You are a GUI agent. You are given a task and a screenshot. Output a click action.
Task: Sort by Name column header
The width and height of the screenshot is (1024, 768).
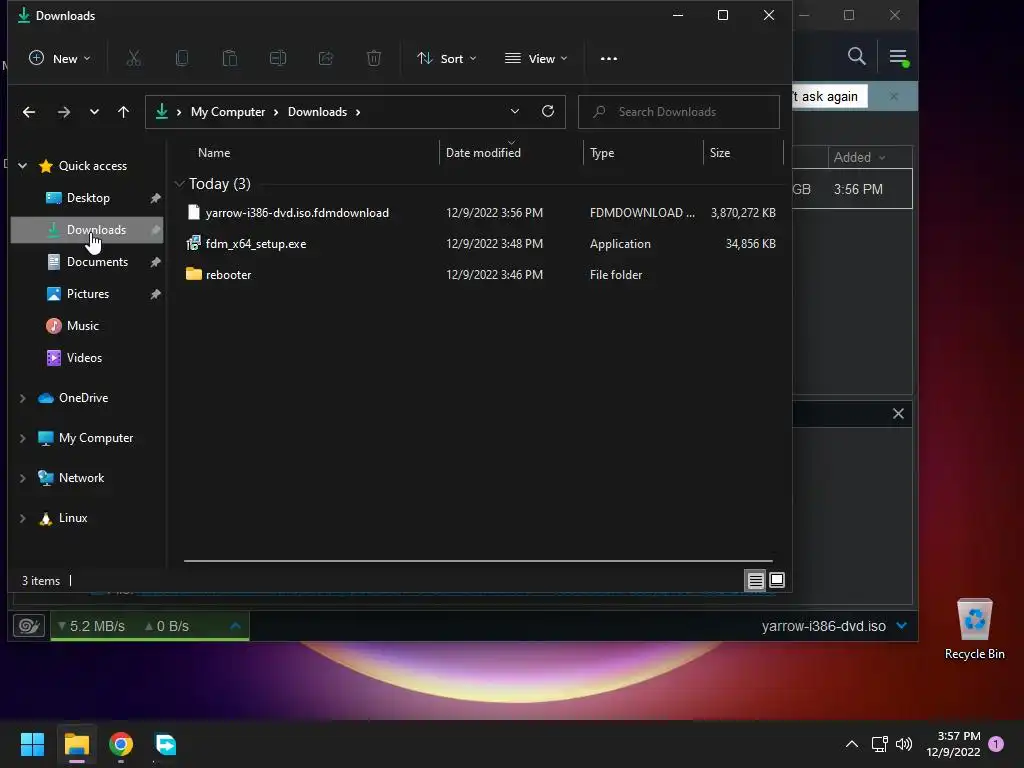point(214,153)
